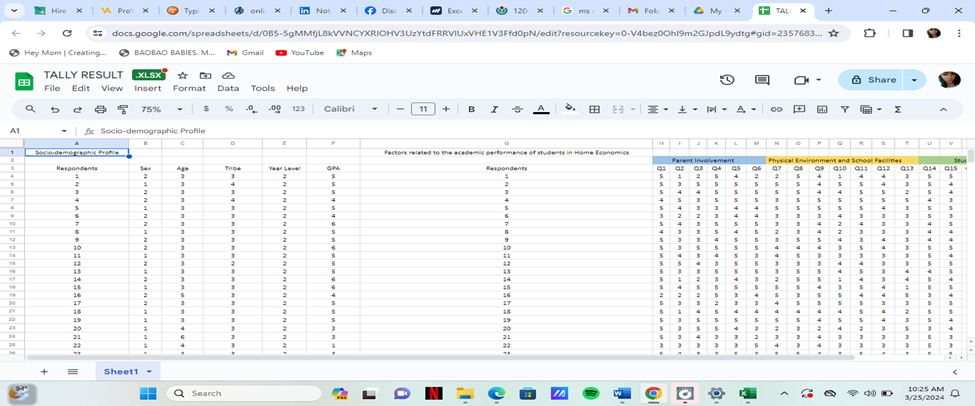Star the TALLY RESULT document
Image resolution: width=975 pixels, height=406 pixels.
[182, 75]
